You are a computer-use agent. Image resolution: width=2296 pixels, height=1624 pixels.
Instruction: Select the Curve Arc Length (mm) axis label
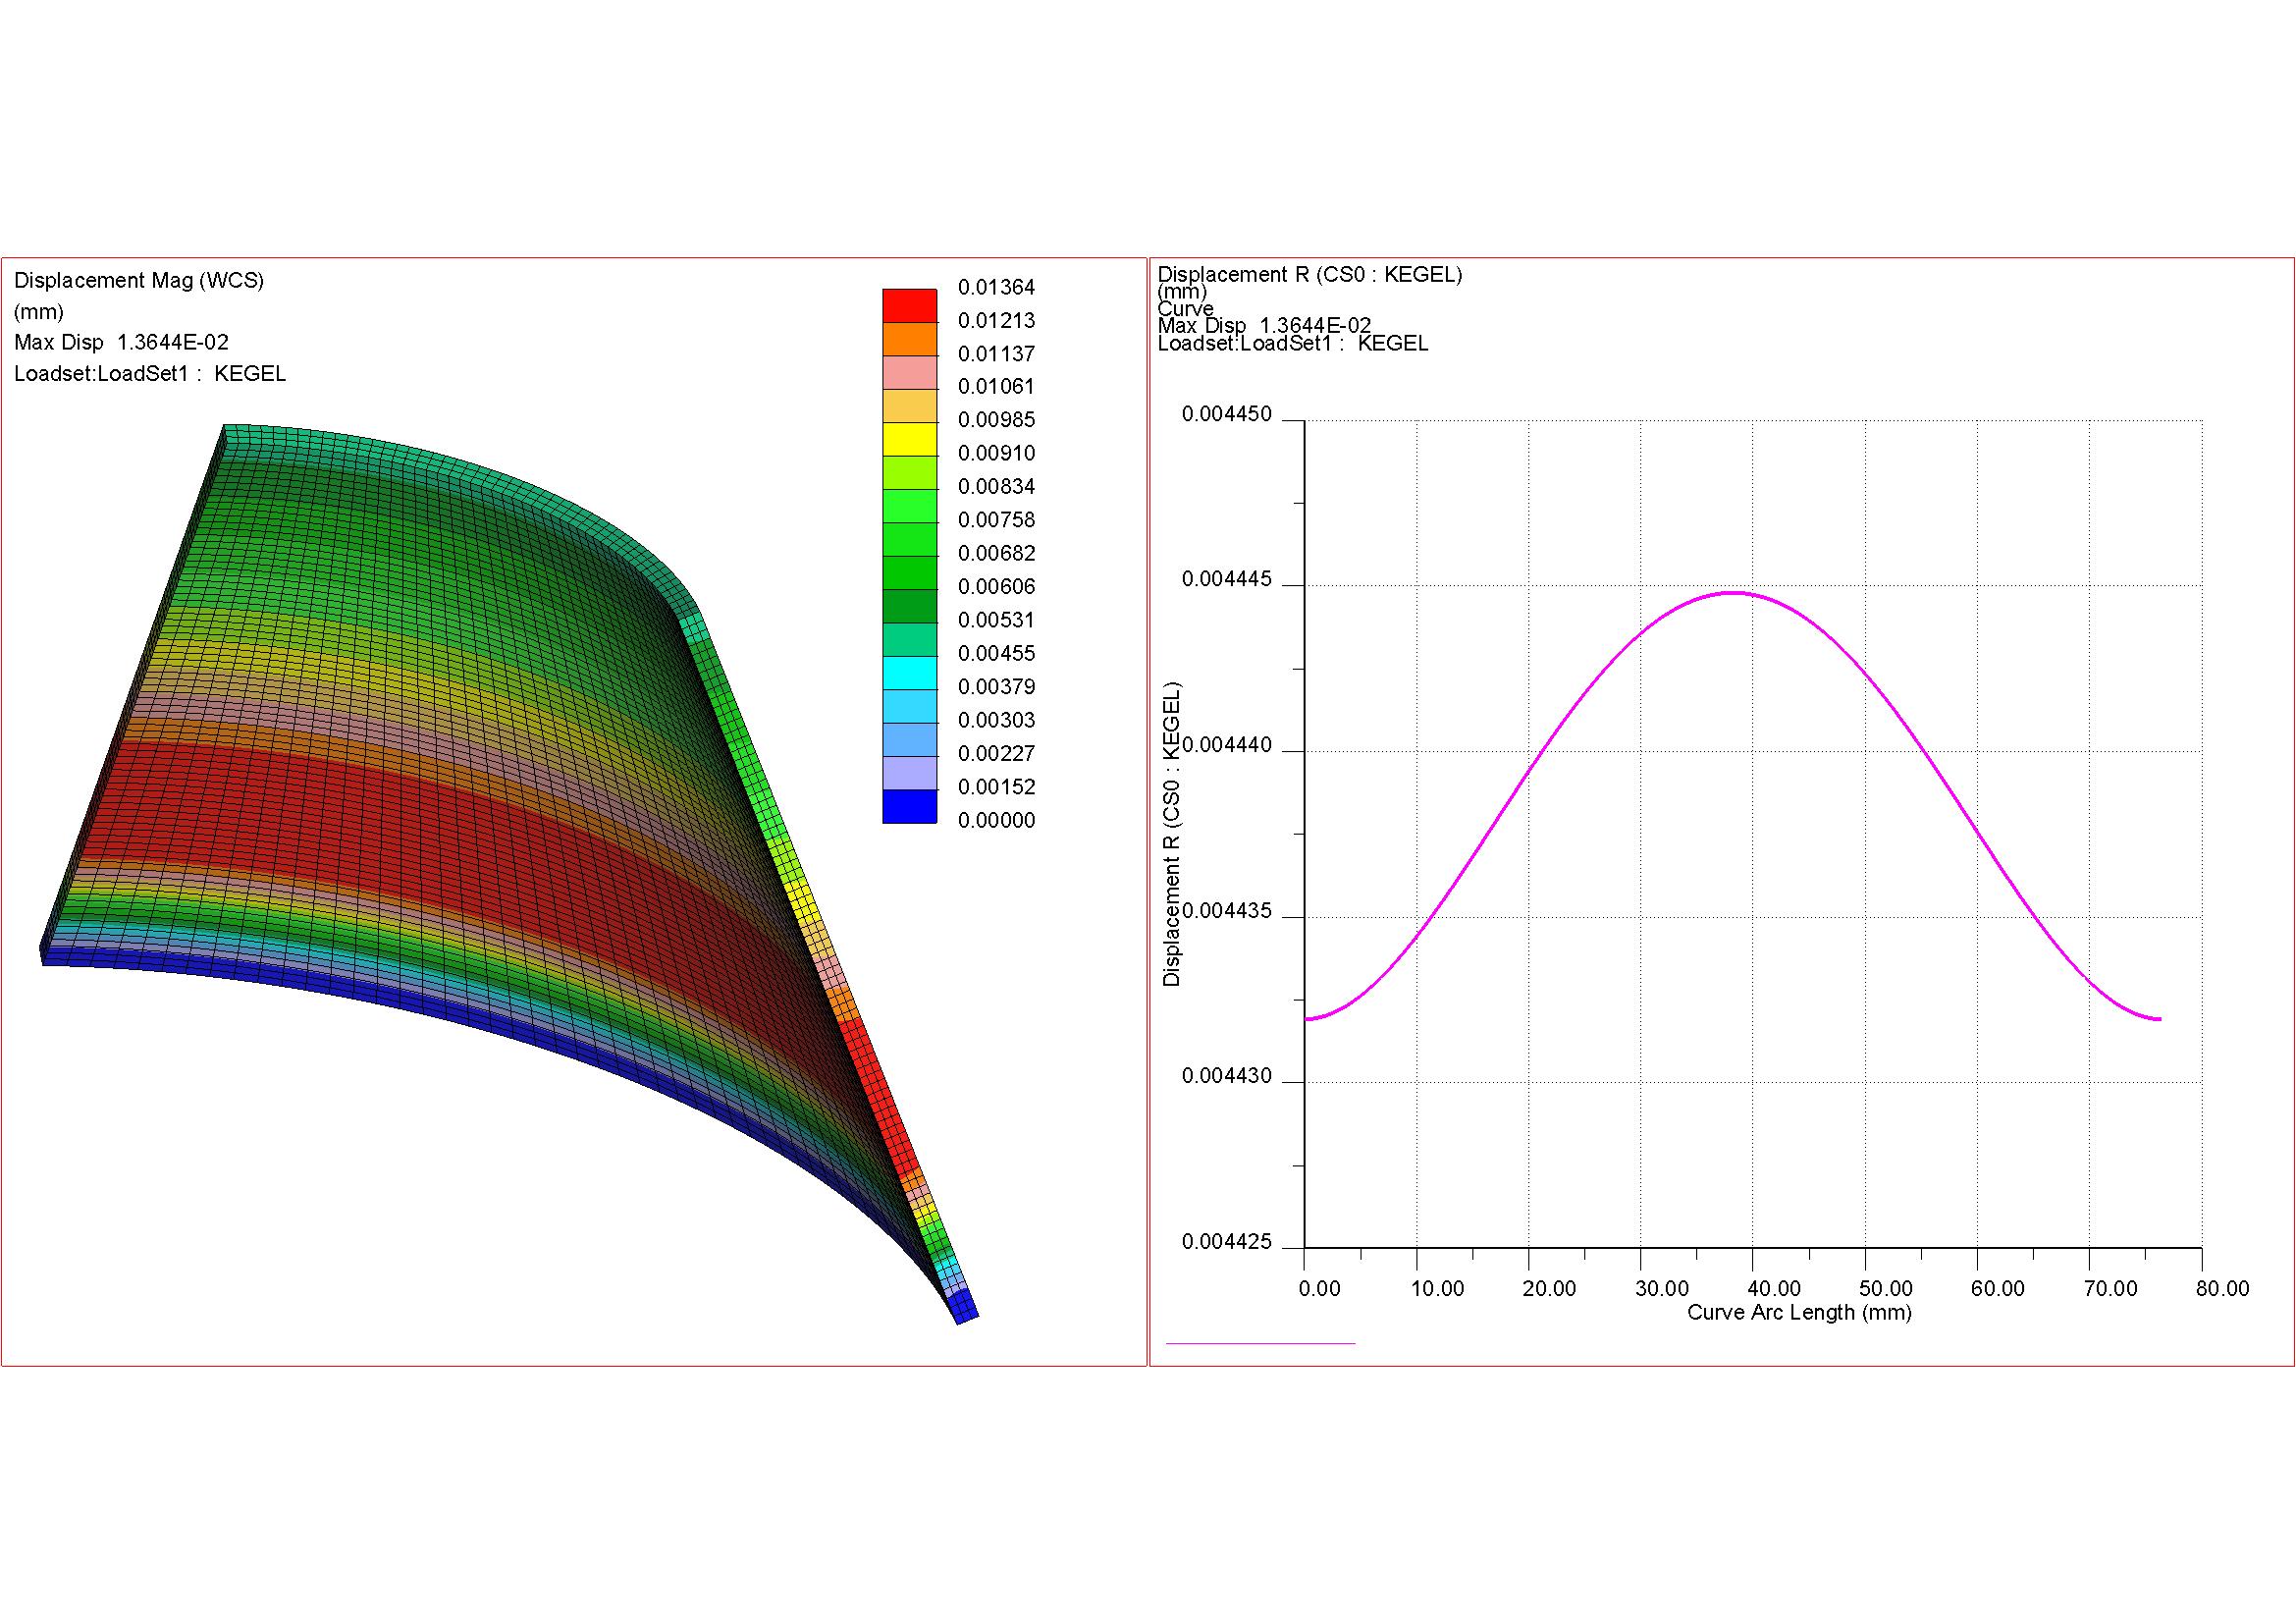[1799, 1312]
